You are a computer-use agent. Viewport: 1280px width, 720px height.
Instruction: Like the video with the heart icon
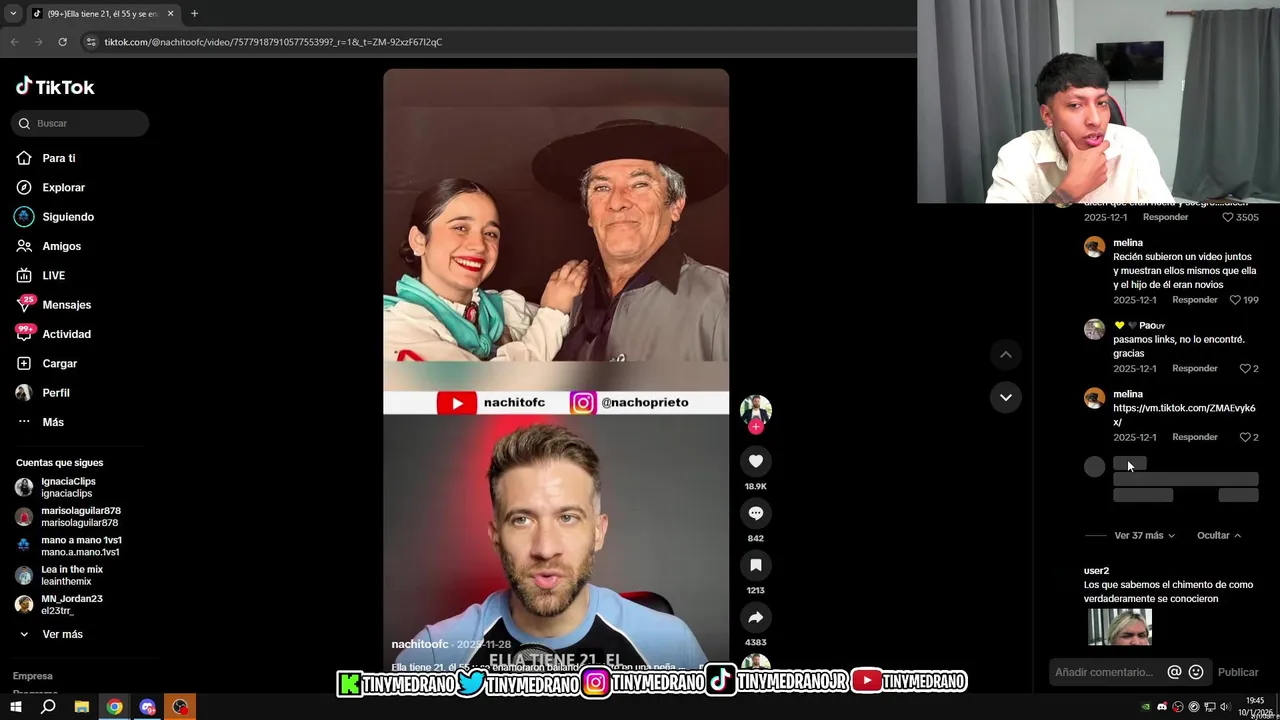[x=755, y=461]
